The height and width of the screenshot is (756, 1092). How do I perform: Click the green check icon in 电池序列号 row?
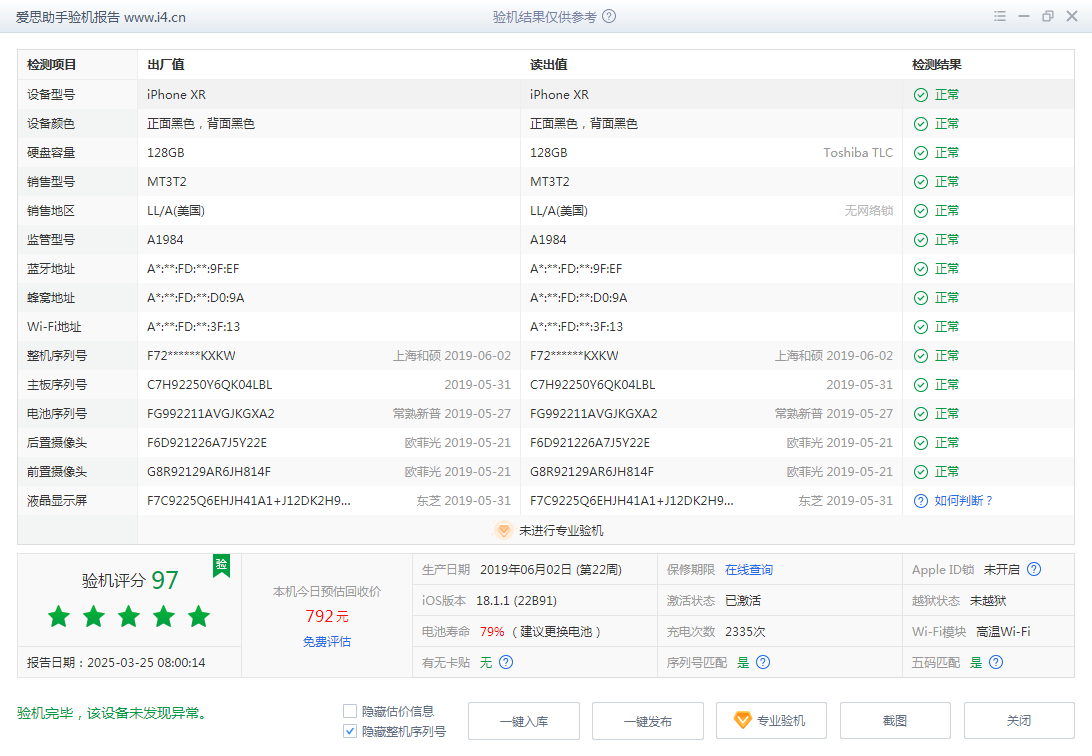click(x=921, y=414)
